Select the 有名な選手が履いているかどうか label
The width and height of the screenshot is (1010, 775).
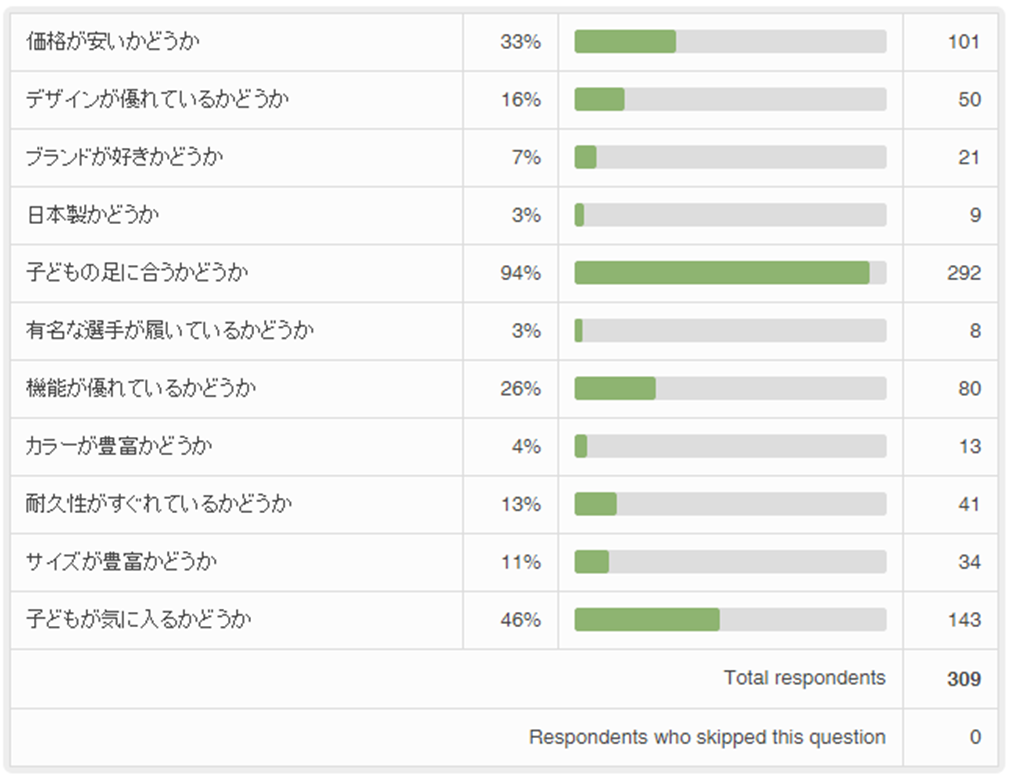pos(170,331)
